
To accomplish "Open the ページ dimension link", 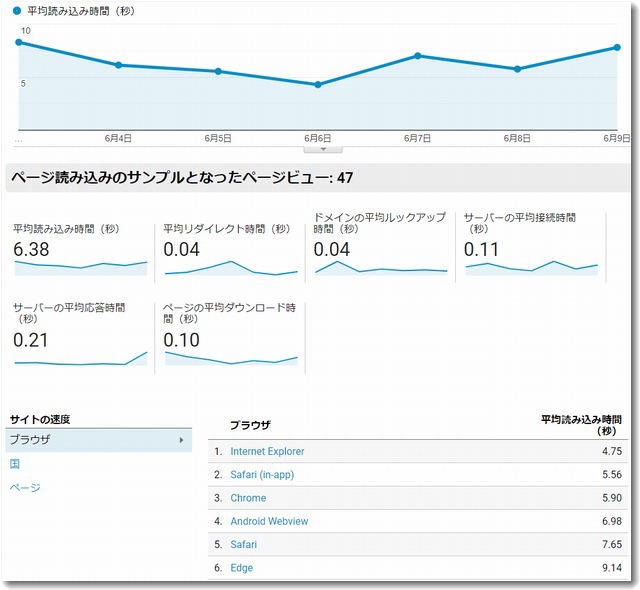I will coord(25,488).
